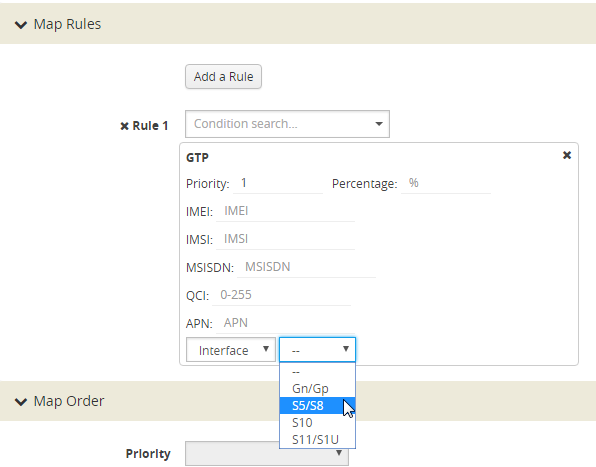Click the Add a Rule button
Viewport: 596px width, 467px height.
(224, 77)
